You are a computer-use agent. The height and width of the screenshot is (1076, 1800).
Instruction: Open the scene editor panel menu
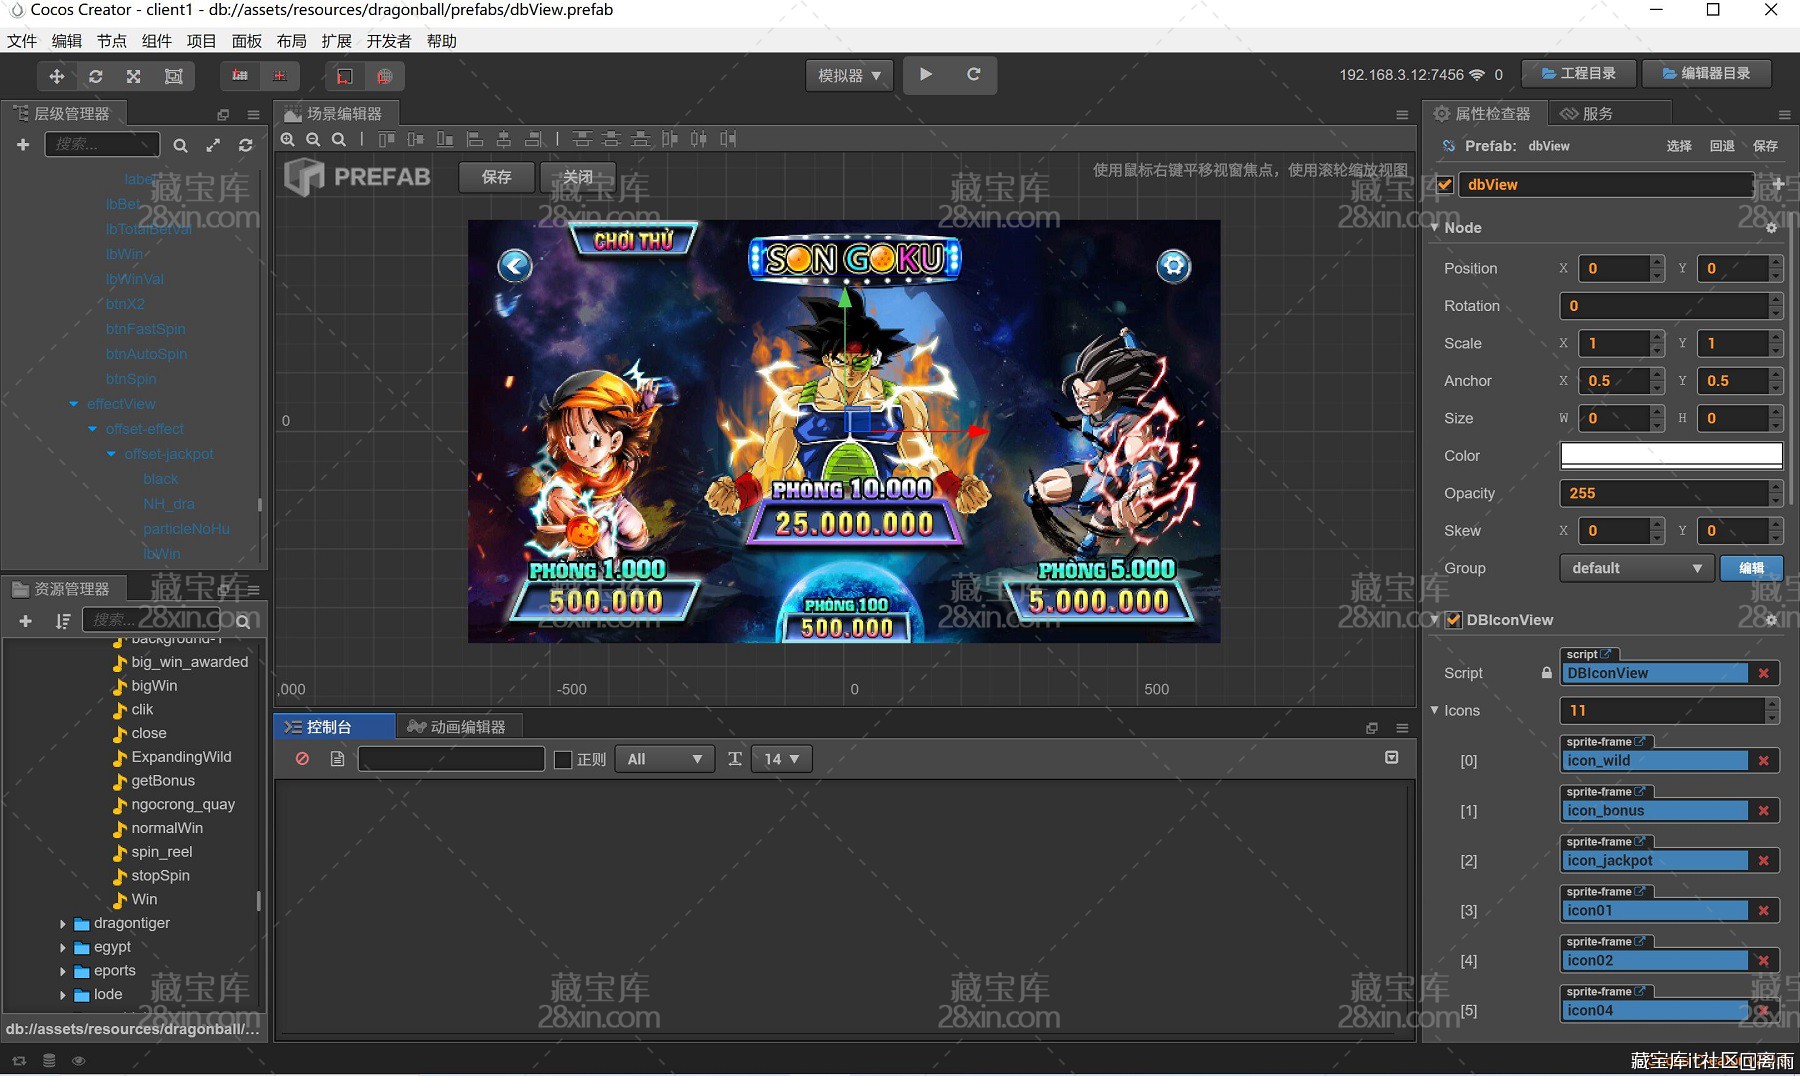click(x=1402, y=114)
